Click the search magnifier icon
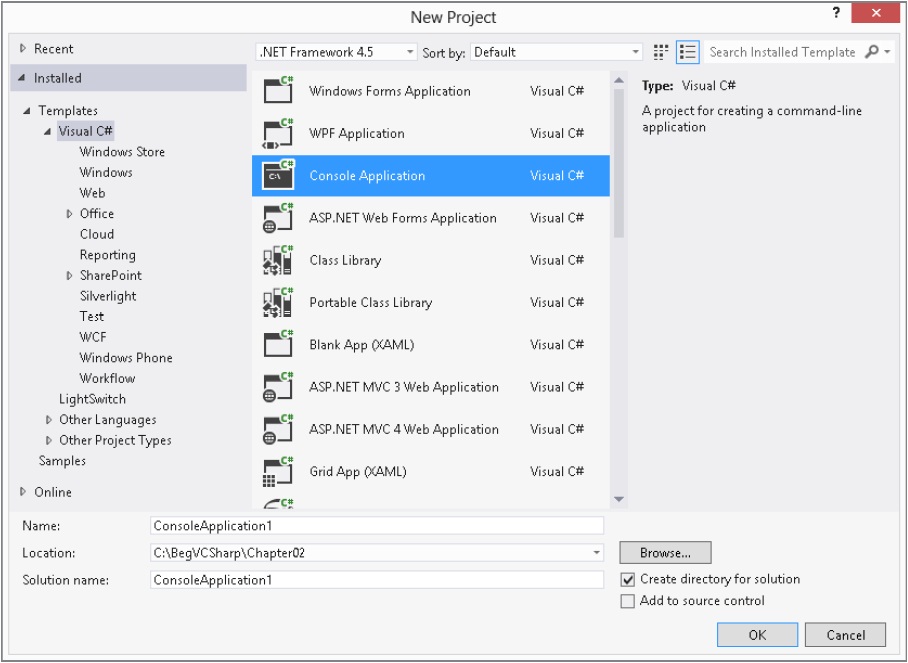Image resolution: width=908 pixels, height=663 pixels. pos(872,52)
